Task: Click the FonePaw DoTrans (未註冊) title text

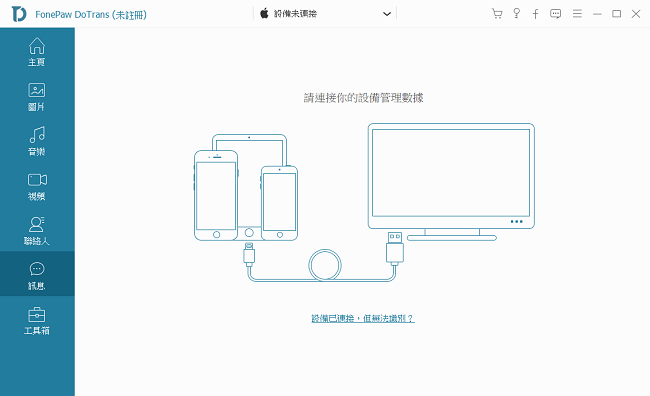Action: (x=91, y=15)
